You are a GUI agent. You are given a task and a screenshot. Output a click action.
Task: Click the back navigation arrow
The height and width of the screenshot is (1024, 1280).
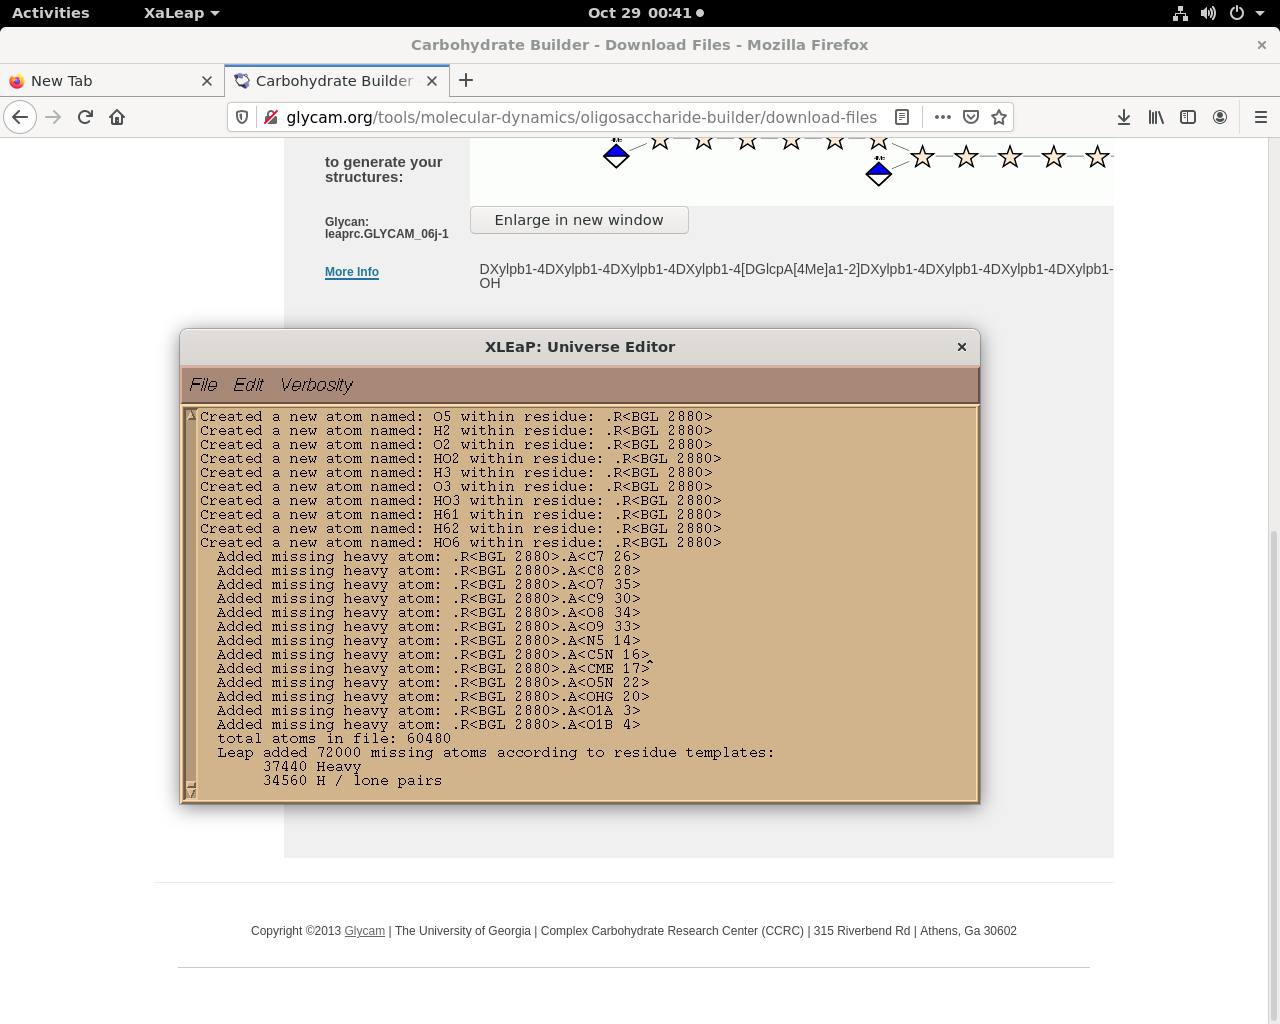pos(20,117)
